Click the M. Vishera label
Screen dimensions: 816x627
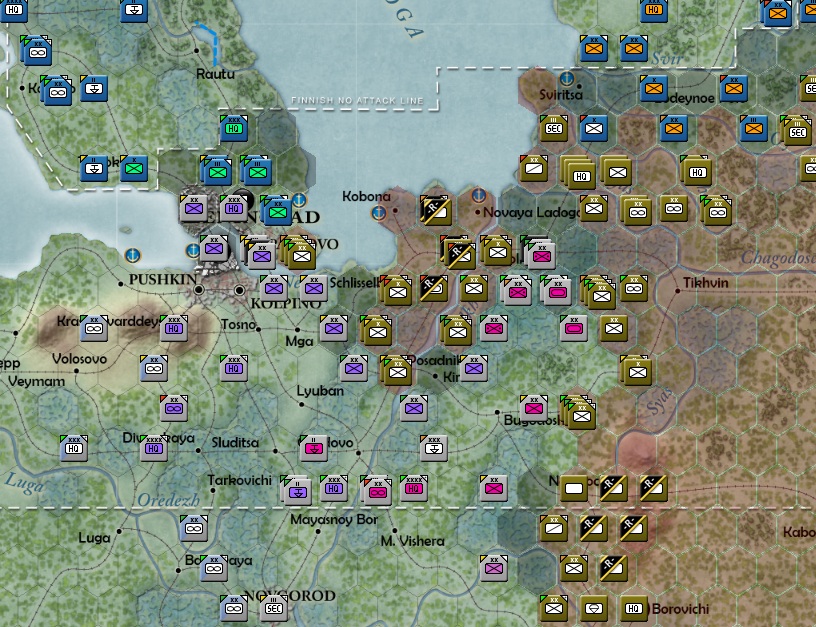(413, 541)
